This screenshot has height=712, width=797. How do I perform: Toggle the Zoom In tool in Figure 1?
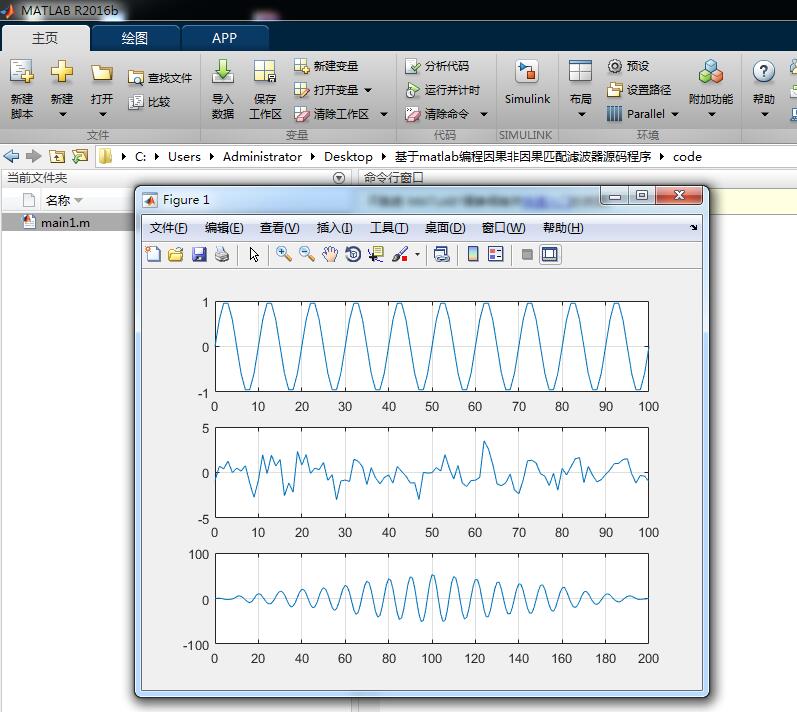click(x=284, y=254)
